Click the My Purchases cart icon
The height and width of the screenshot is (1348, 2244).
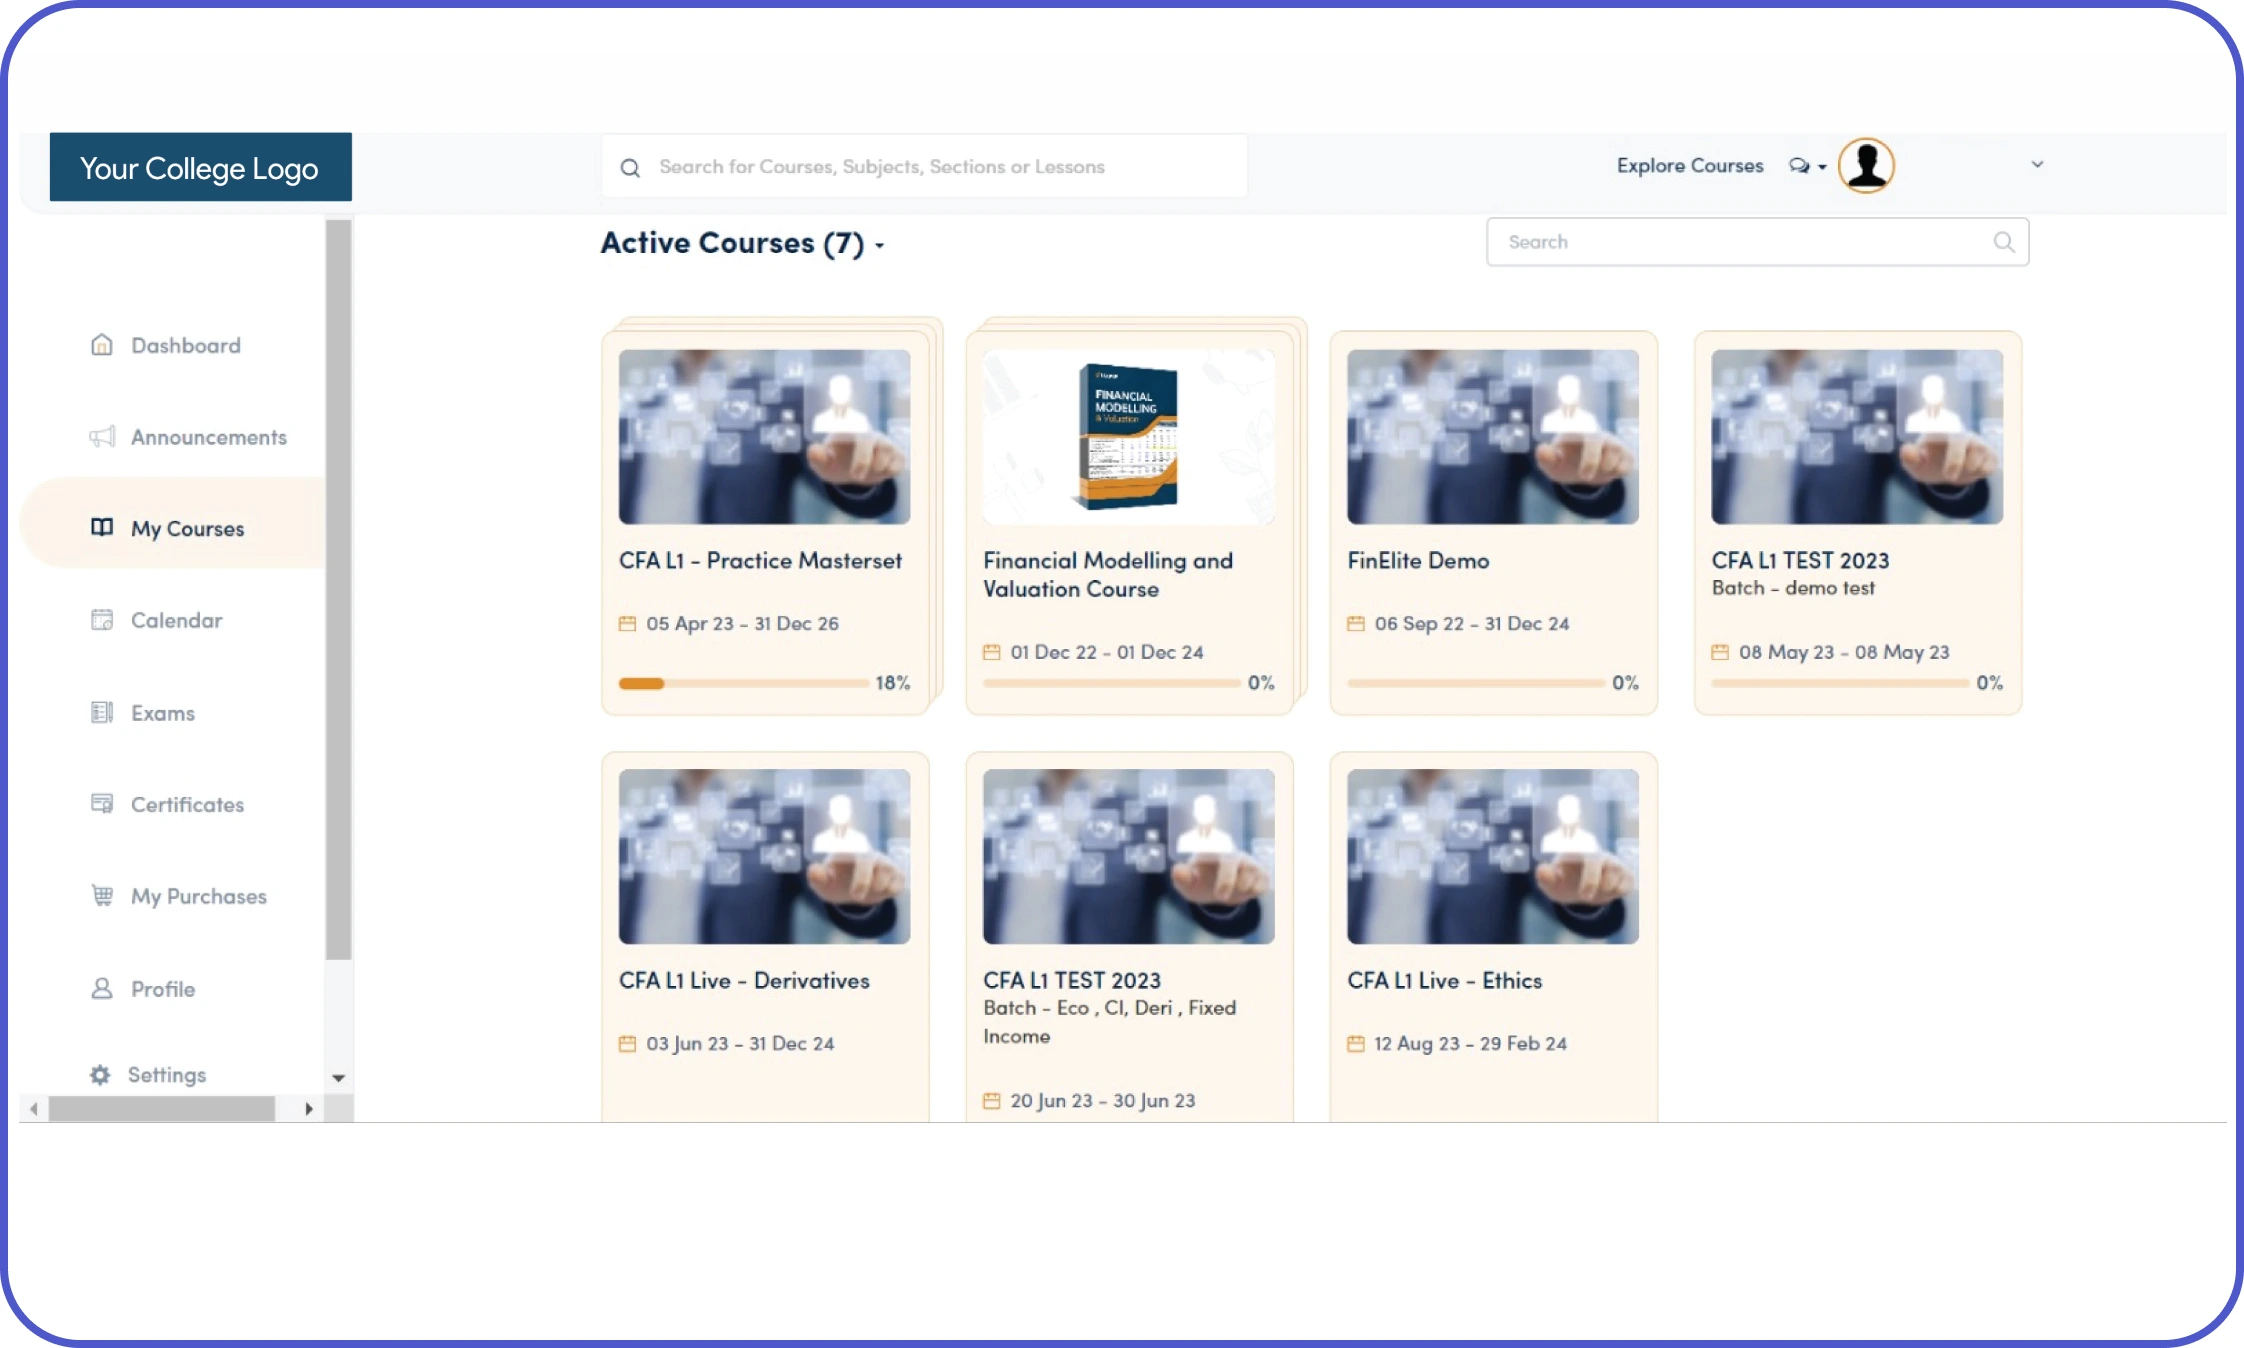[x=101, y=895]
